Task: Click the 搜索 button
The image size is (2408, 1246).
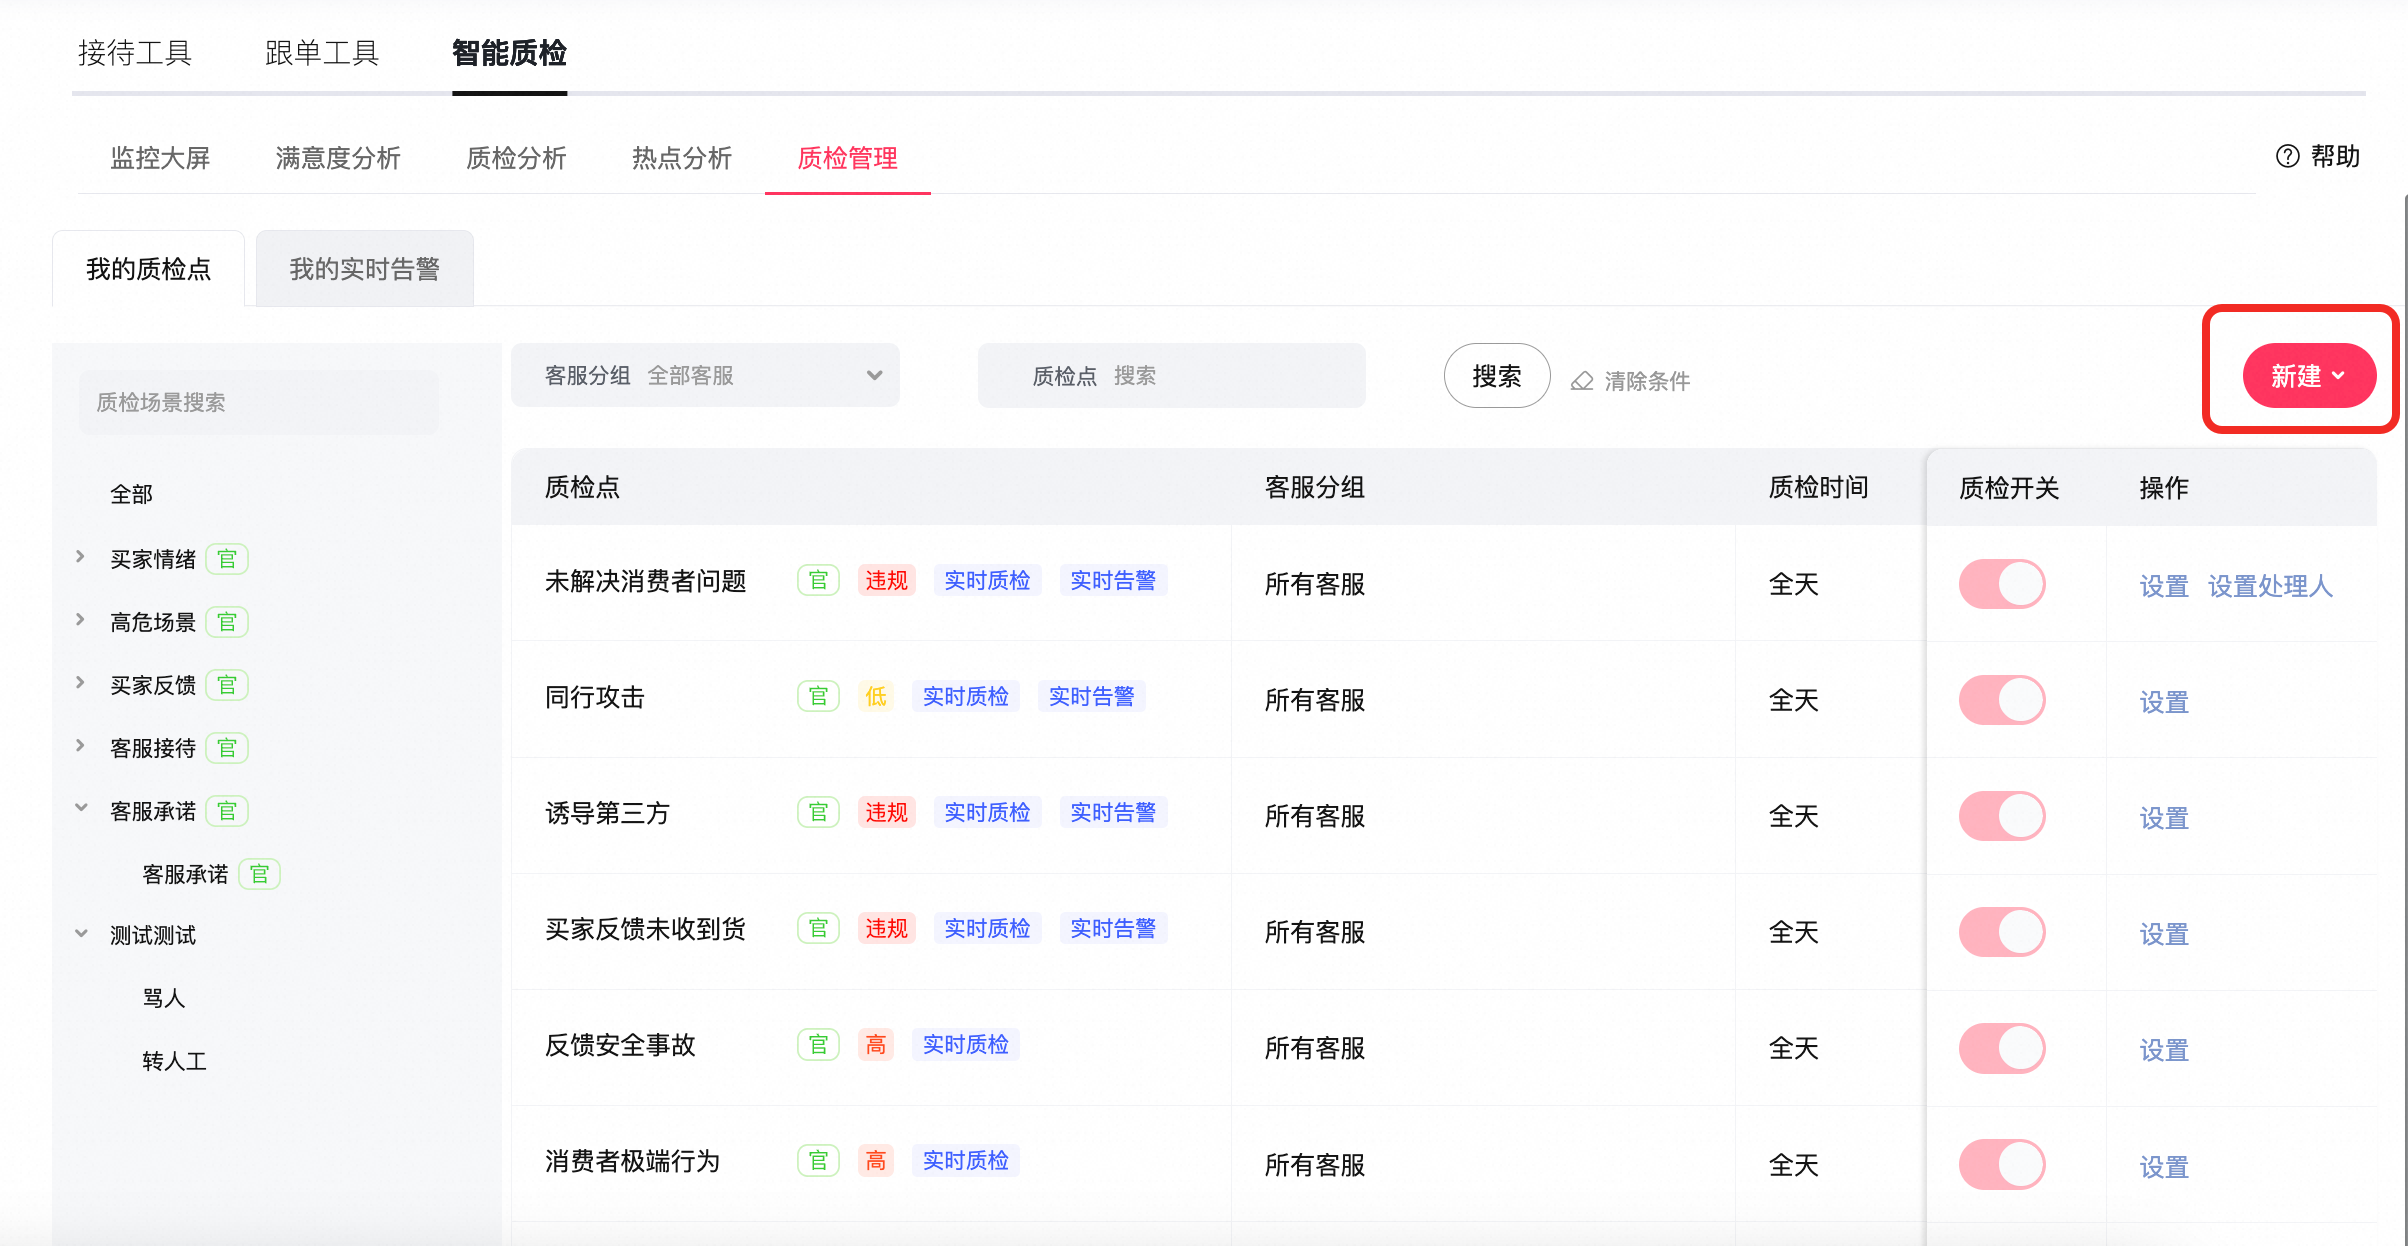Action: coord(1497,376)
